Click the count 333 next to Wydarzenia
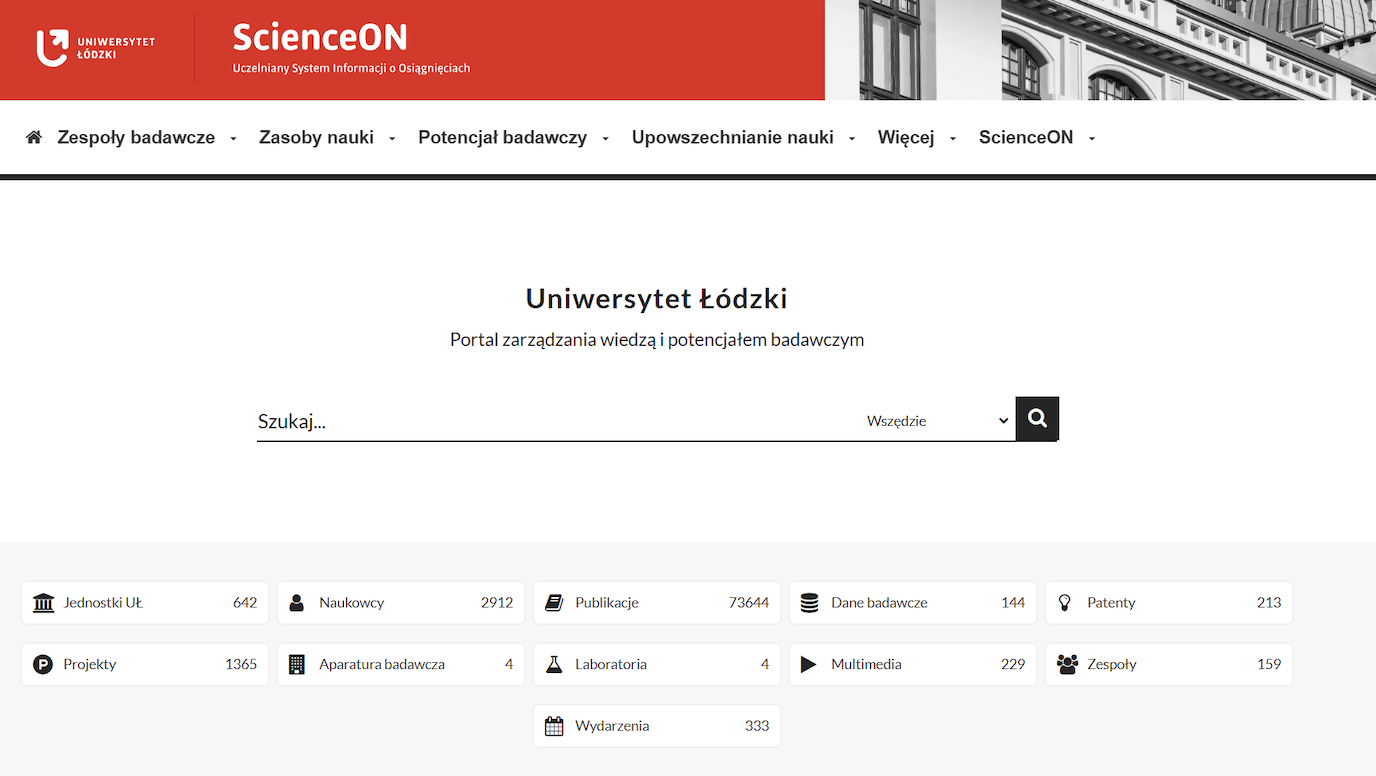Viewport: 1376px width, 776px height. pyautogui.click(x=757, y=726)
